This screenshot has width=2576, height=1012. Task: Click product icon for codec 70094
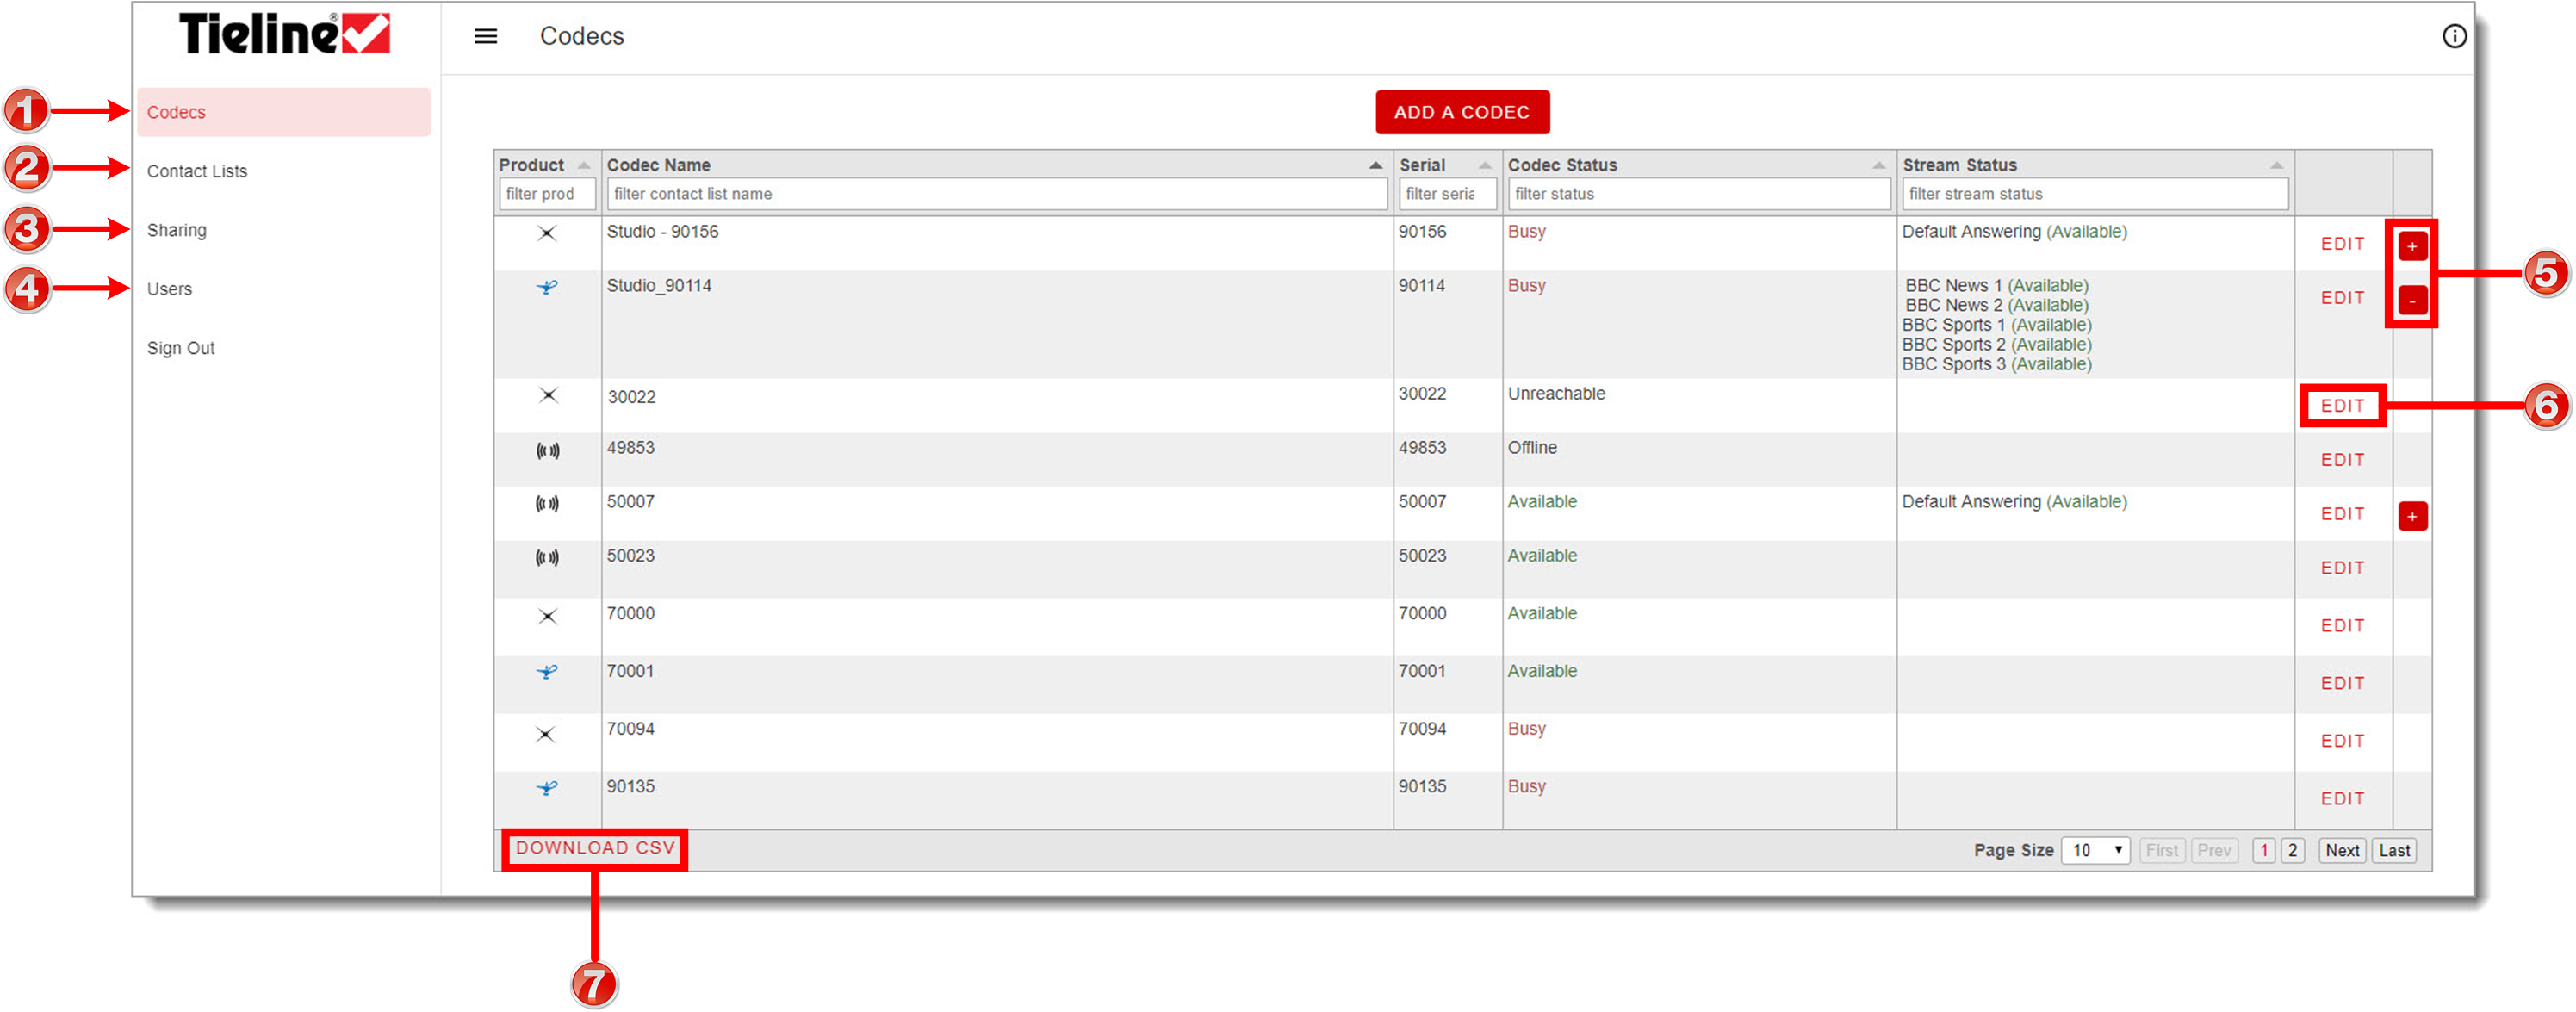point(545,735)
